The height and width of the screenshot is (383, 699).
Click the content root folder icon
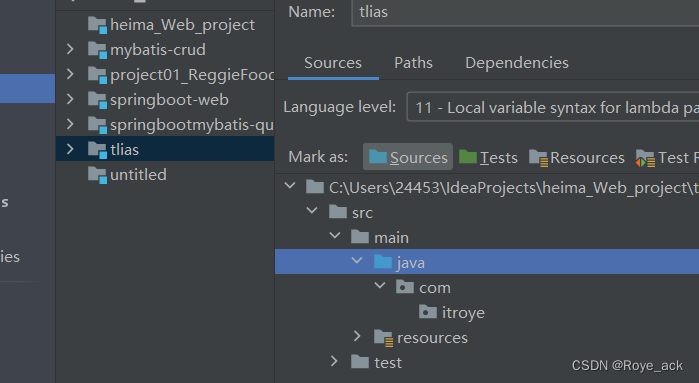(x=315, y=187)
